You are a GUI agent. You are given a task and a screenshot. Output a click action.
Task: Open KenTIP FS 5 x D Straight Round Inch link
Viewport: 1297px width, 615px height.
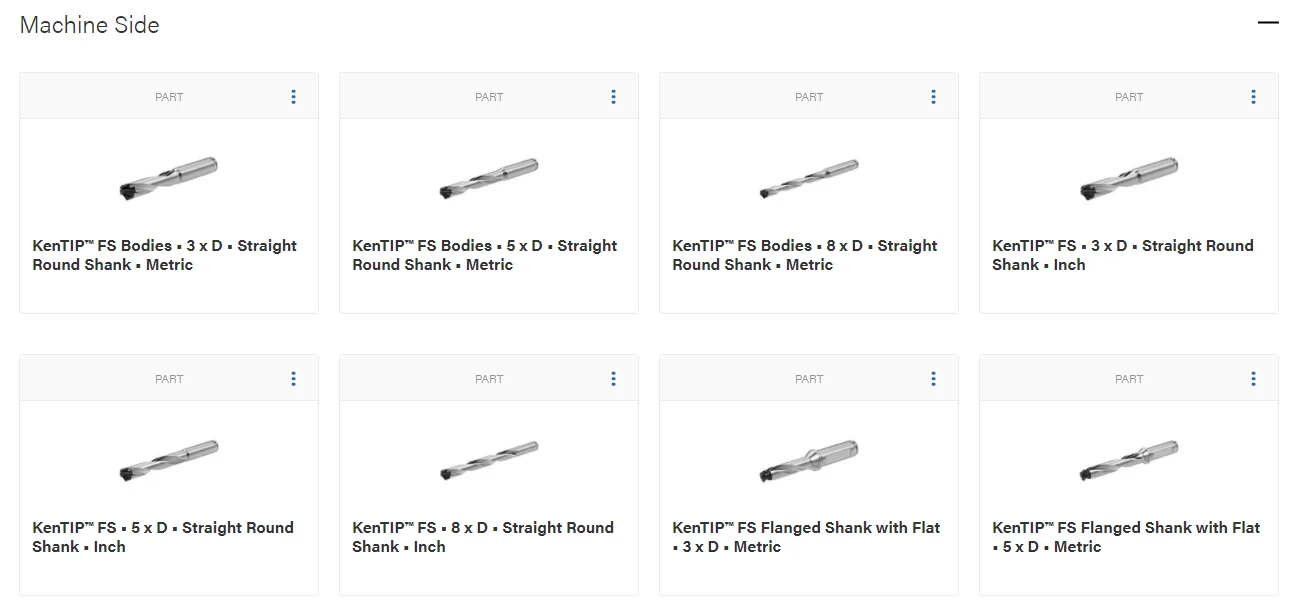click(163, 537)
